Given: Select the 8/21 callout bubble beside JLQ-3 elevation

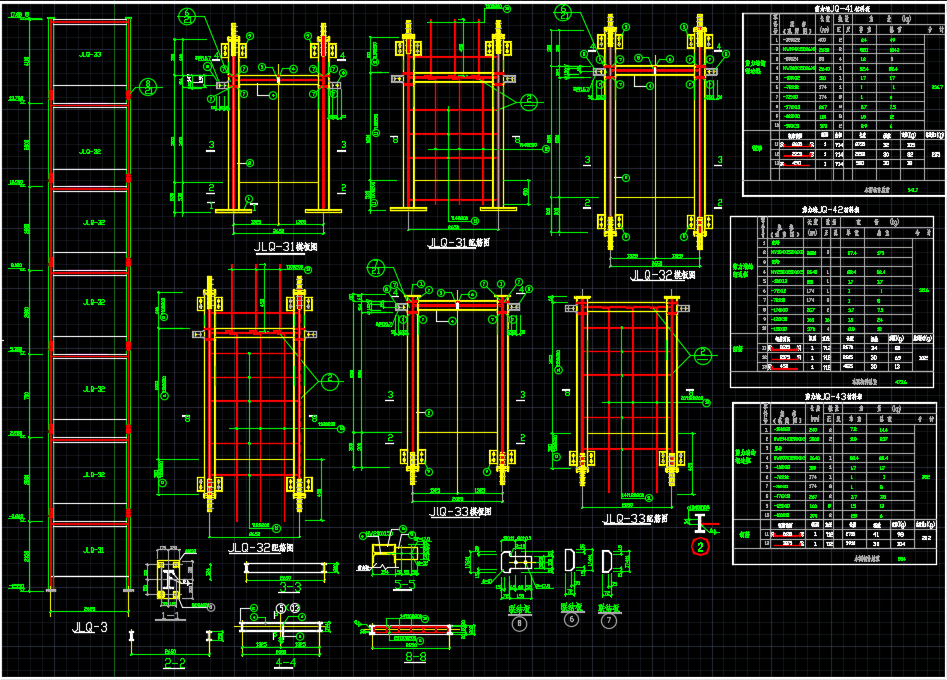Looking at the screenshot, I should pyautogui.click(x=147, y=85).
